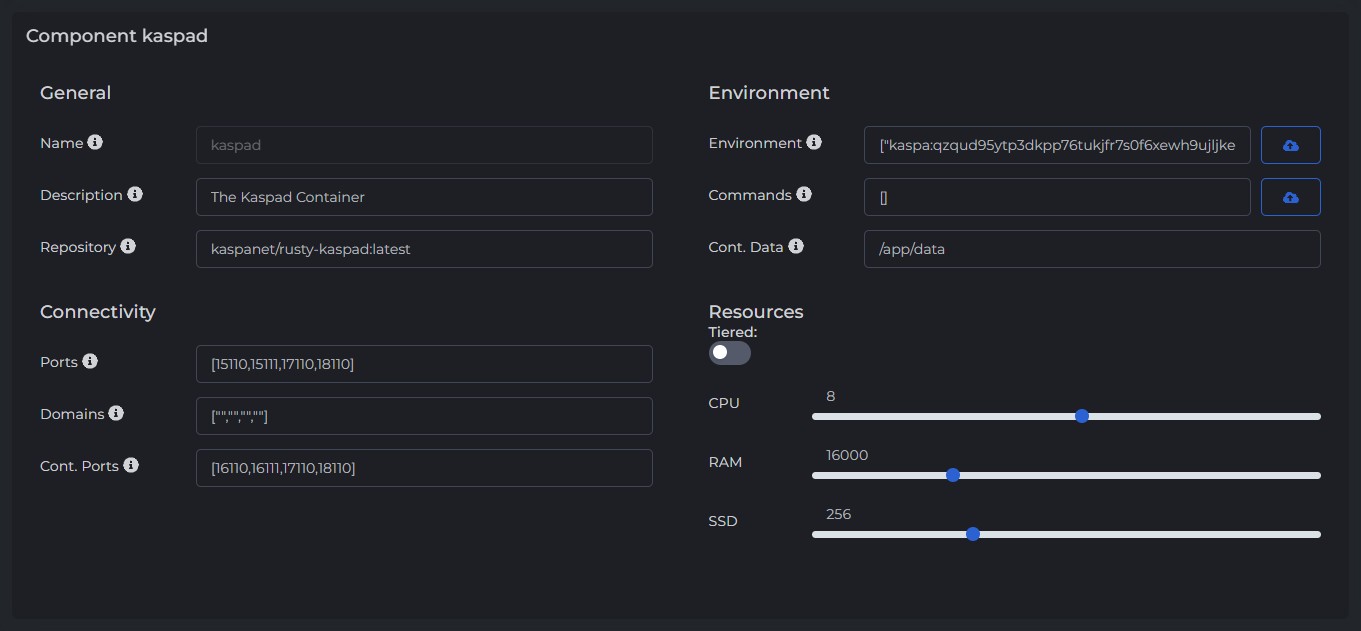Click into the Repository input field

(x=424, y=249)
